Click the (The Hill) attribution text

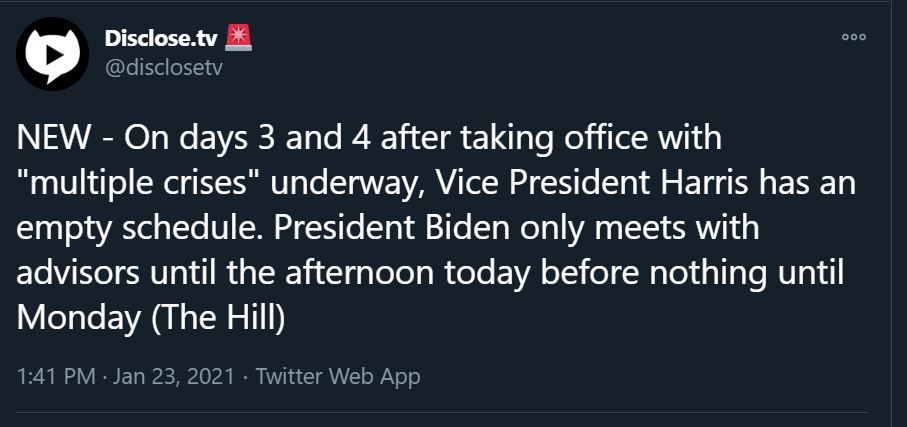[218, 318]
